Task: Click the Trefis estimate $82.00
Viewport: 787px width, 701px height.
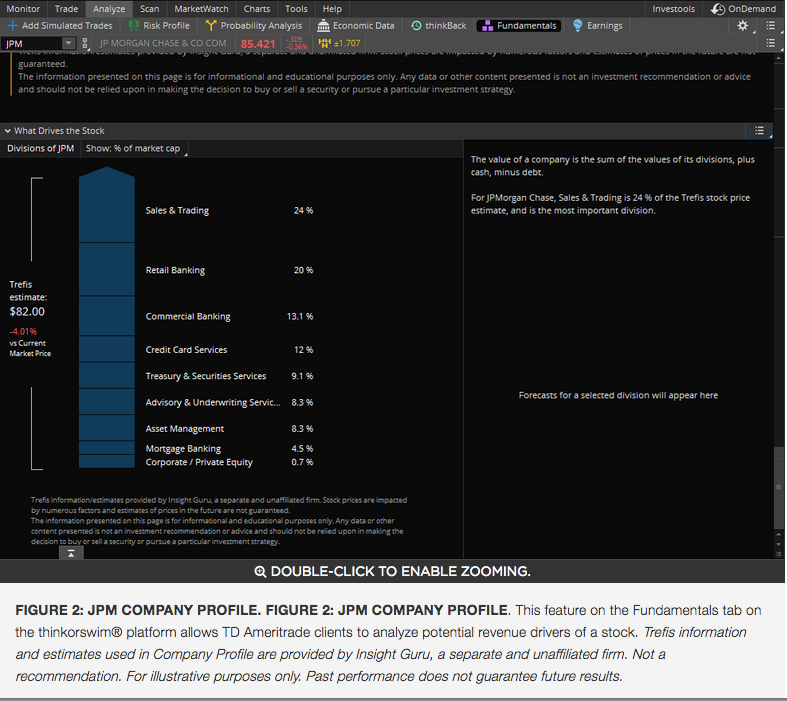Action: [x=27, y=312]
